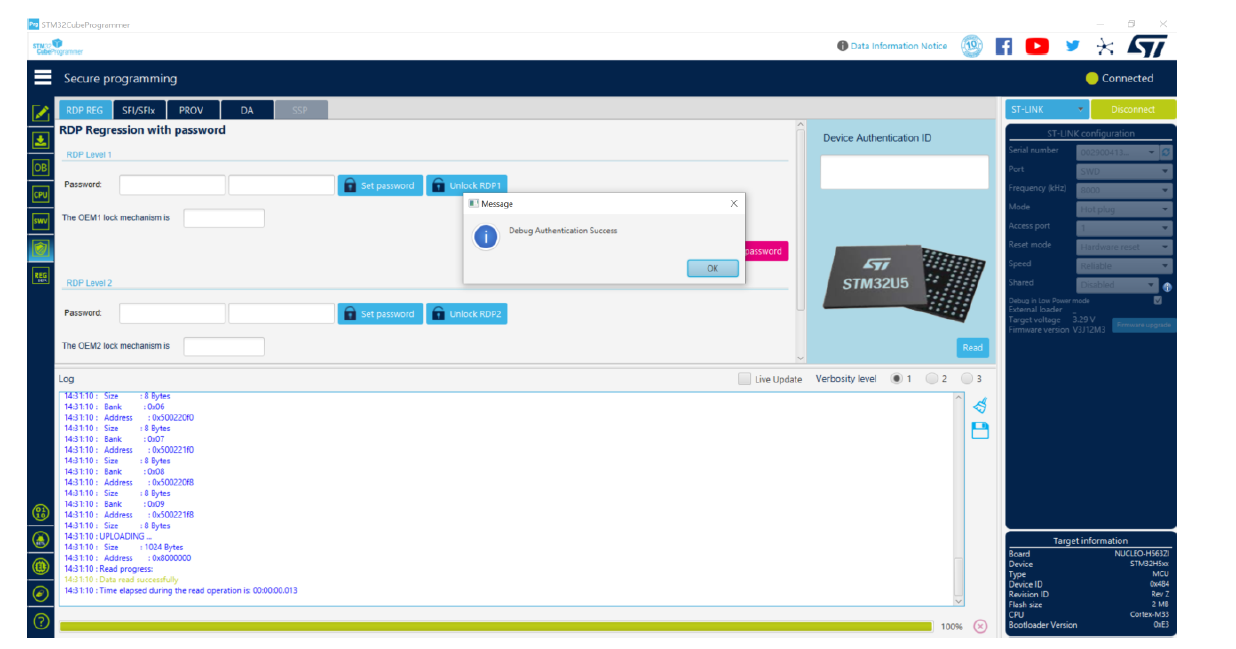The height and width of the screenshot is (649, 1236).
Task: Click the 10 years anniversary badge
Action: click(971, 46)
